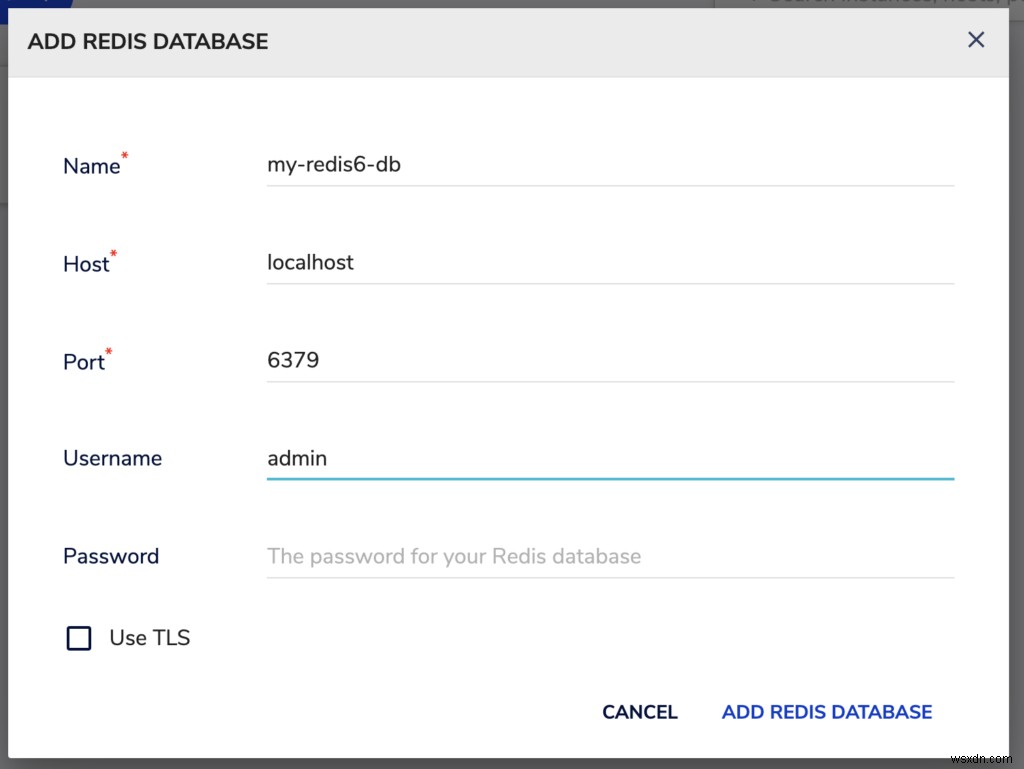The width and height of the screenshot is (1024, 769).
Task: Click the Username label text
Action: [112, 458]
